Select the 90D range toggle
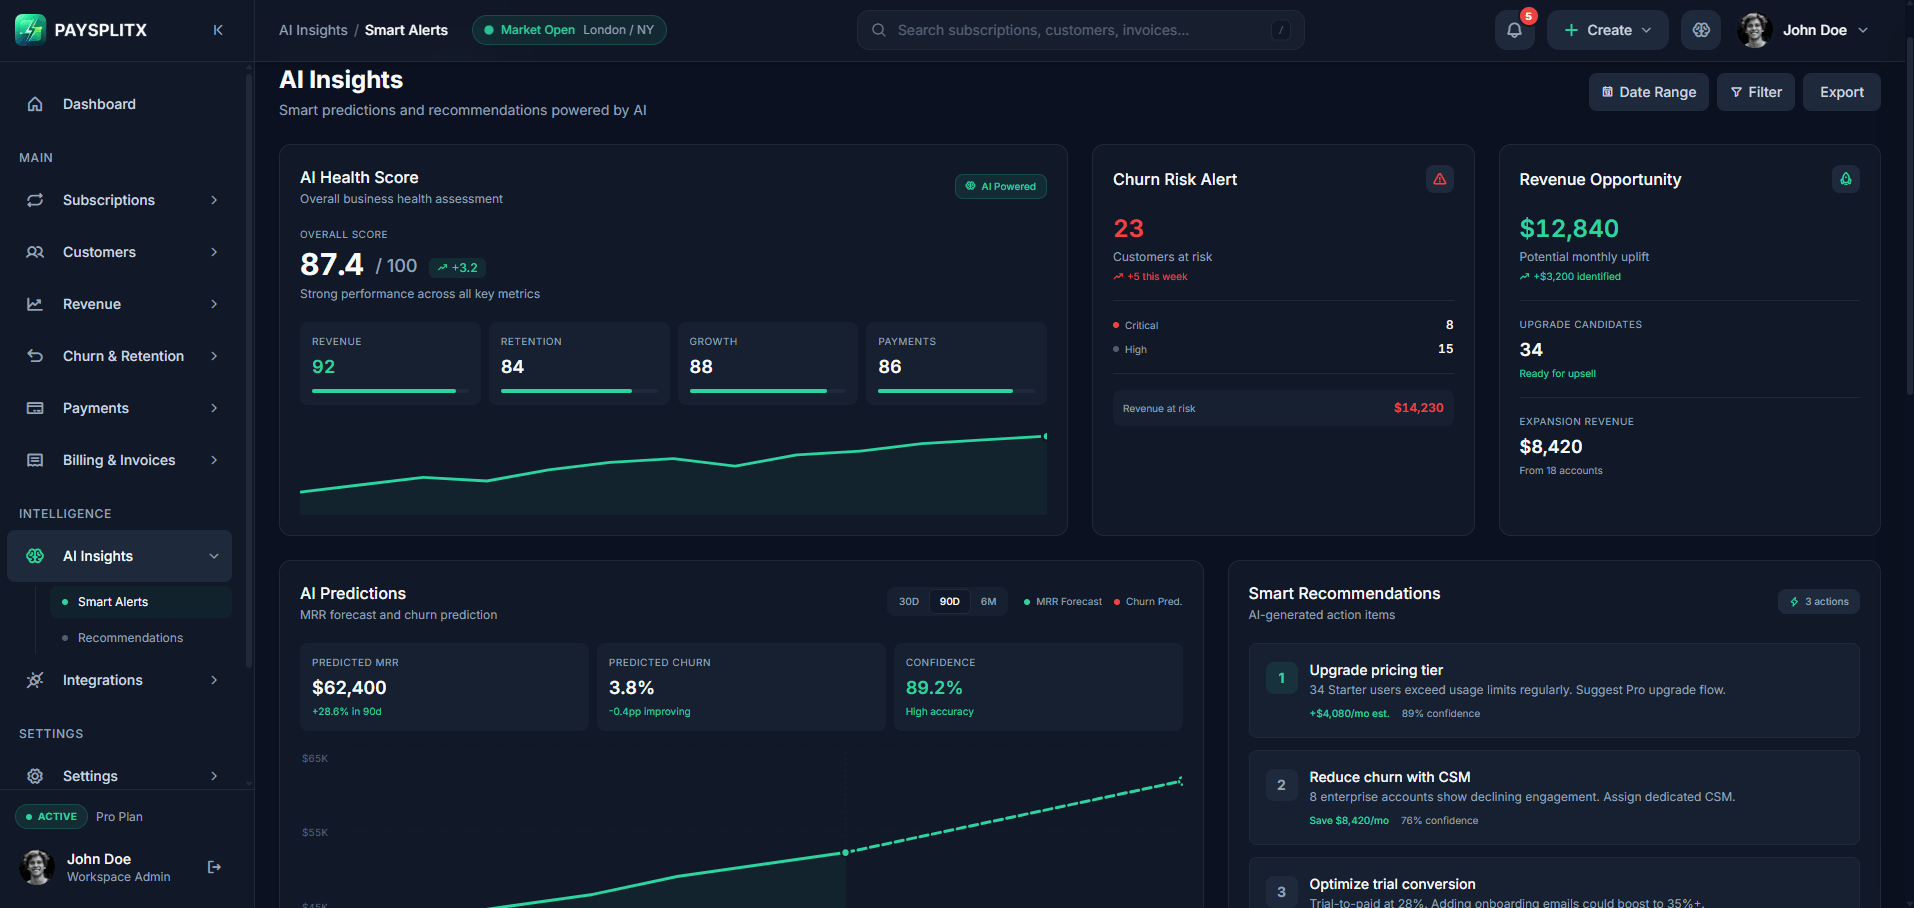Viewport: 1914px width, 908px height. pyautogui.click(x=949, y=602)
